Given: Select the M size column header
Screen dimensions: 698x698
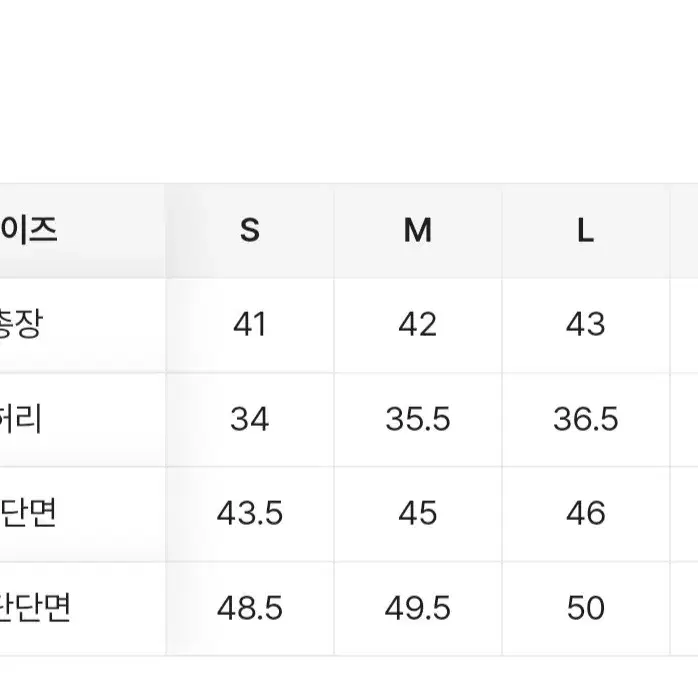Looking at the screenshot, I should pyautogui.click(x=418, y=231).
